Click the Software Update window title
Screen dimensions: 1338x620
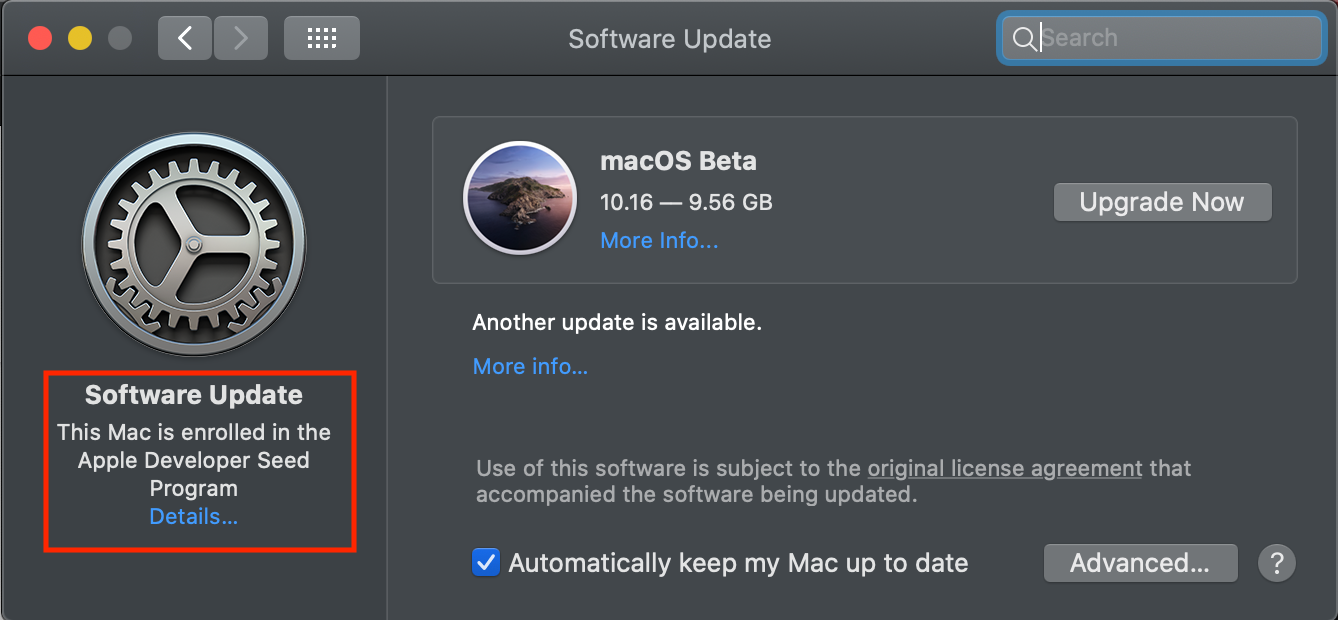669,39
